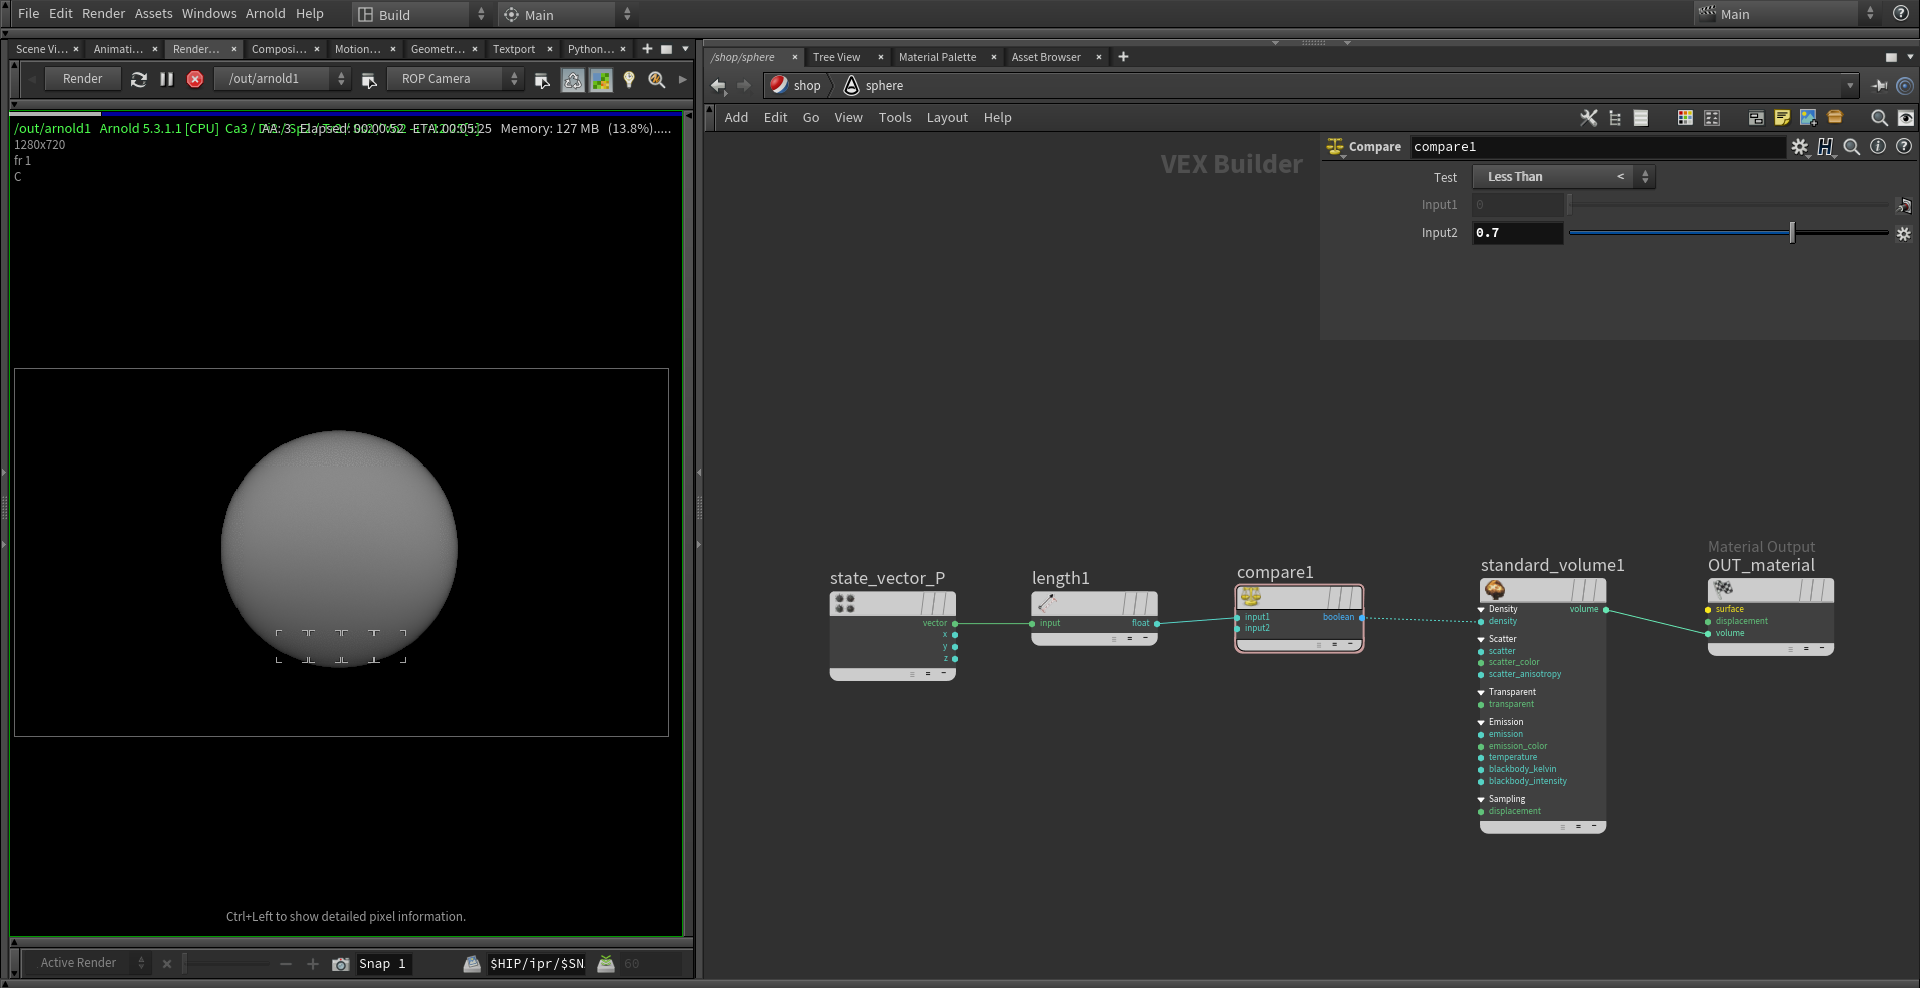Toggle the preview checker icon in render toolbar
This screenshot has width=1920, height=988.
[601, 80]
